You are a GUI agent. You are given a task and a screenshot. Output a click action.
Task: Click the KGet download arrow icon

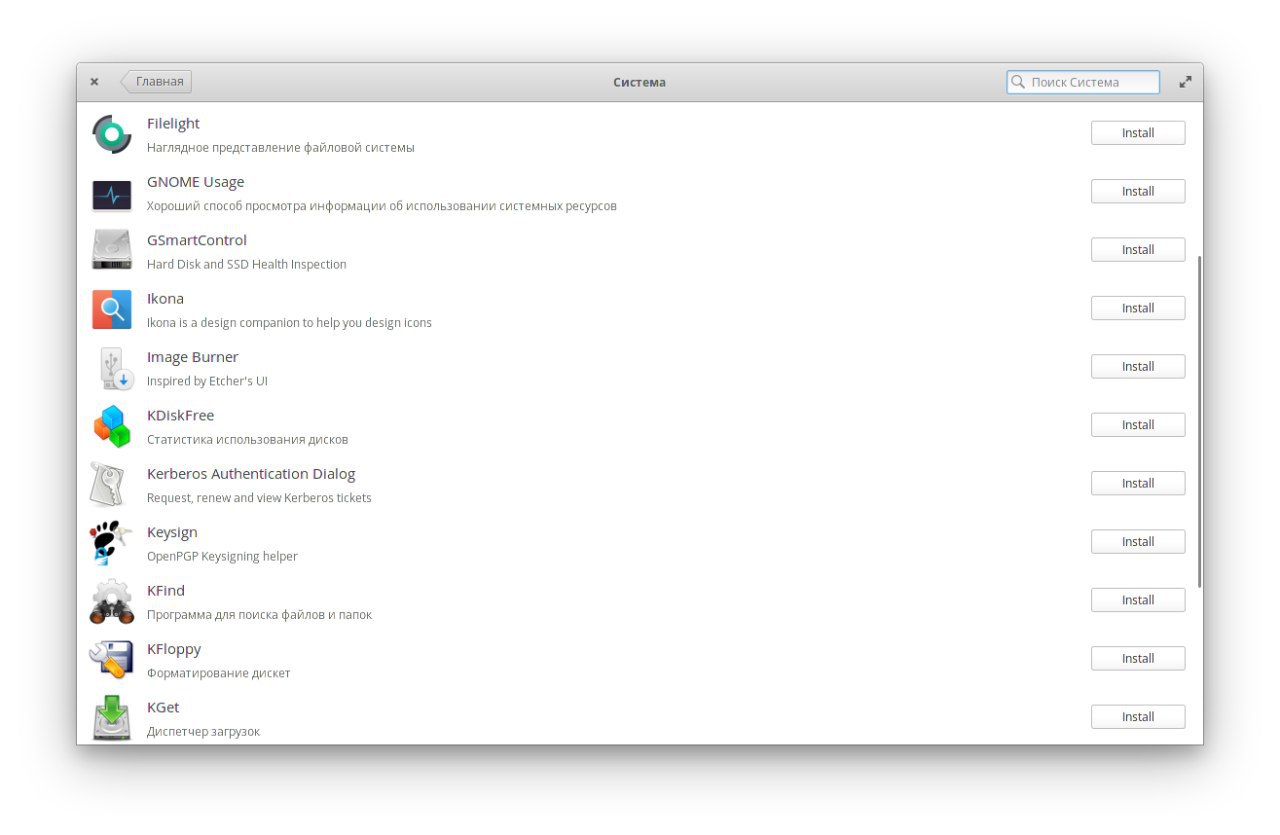click(112, 717)
